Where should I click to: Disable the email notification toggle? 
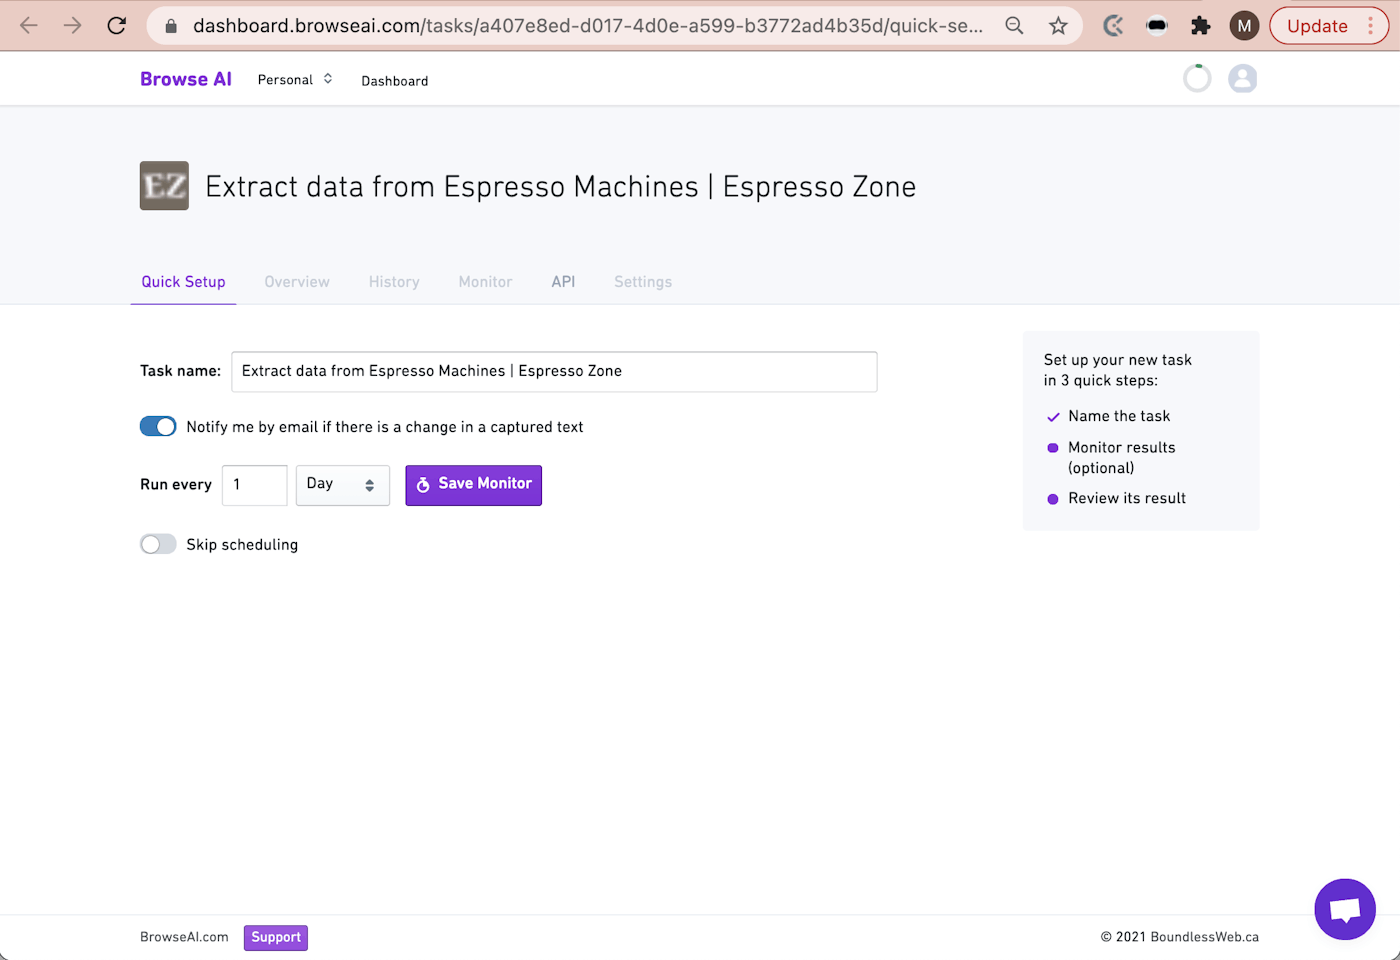[x=158, y=427]
